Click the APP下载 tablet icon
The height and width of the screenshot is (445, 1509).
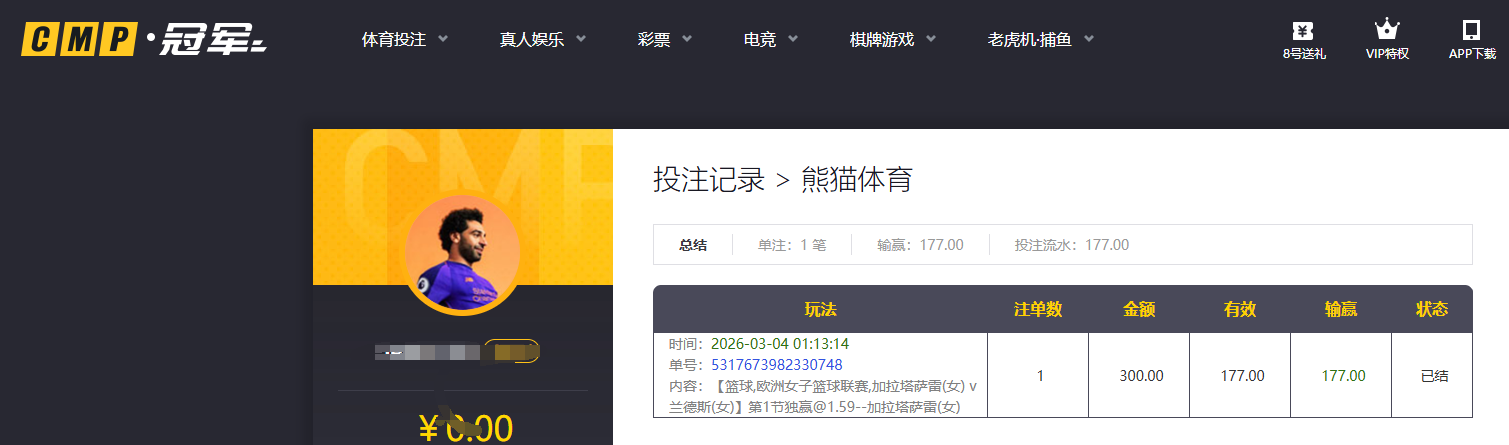(1471, 30)
